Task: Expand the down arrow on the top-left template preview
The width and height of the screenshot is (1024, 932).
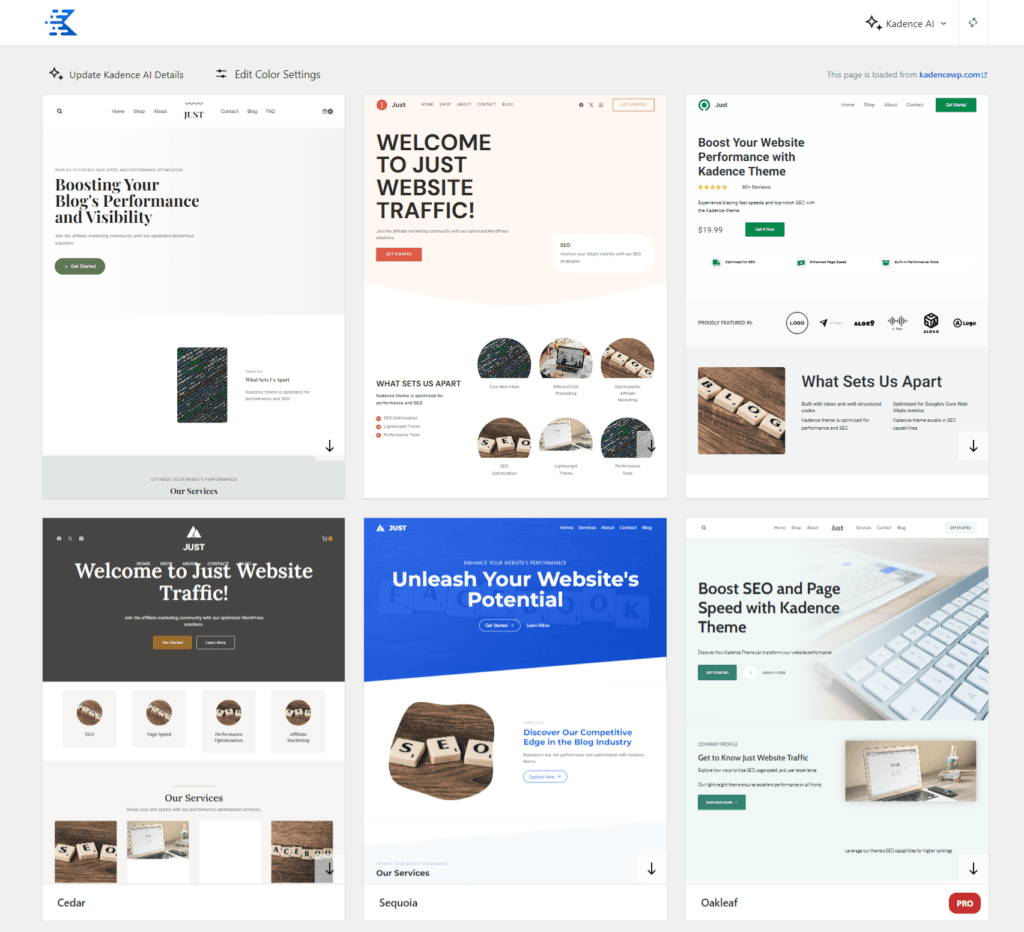Action: tap(330, 446)
